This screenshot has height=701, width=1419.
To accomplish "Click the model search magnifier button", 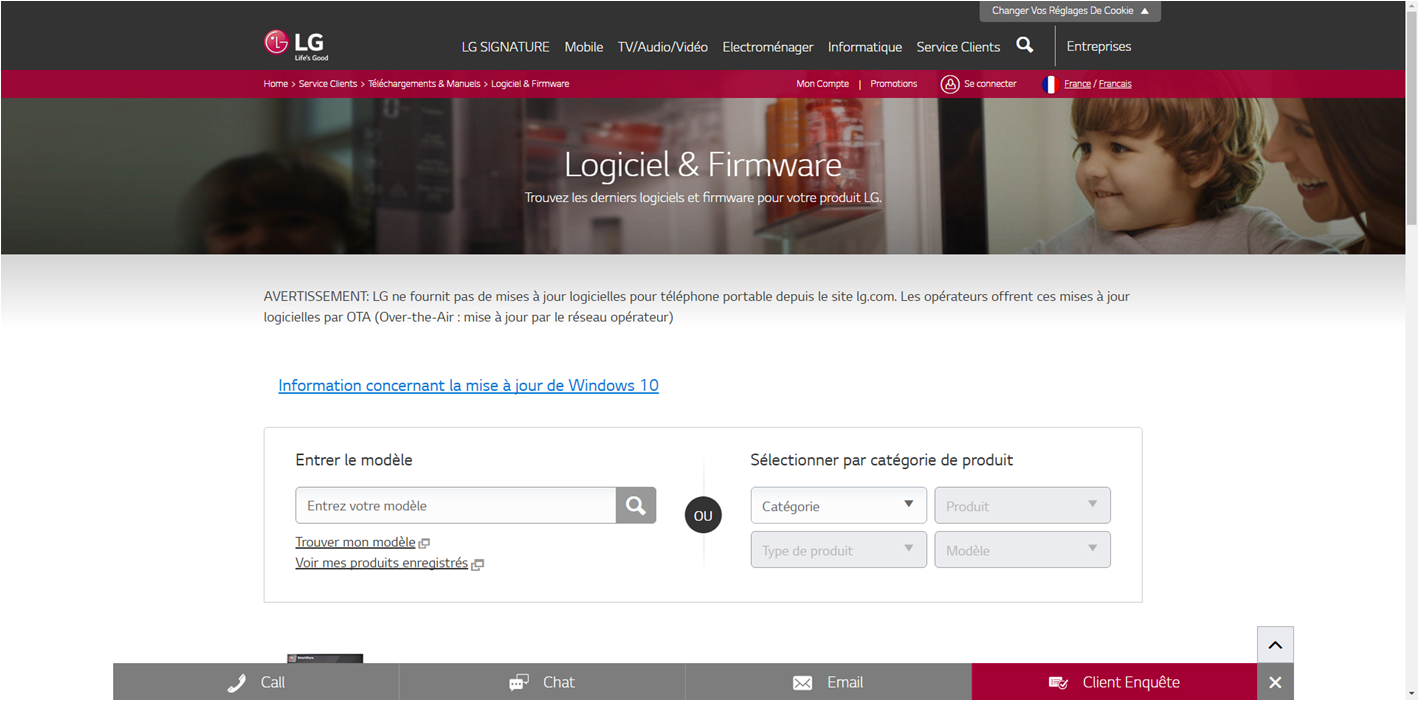I will pyautogui.click(x=636, y=505).
